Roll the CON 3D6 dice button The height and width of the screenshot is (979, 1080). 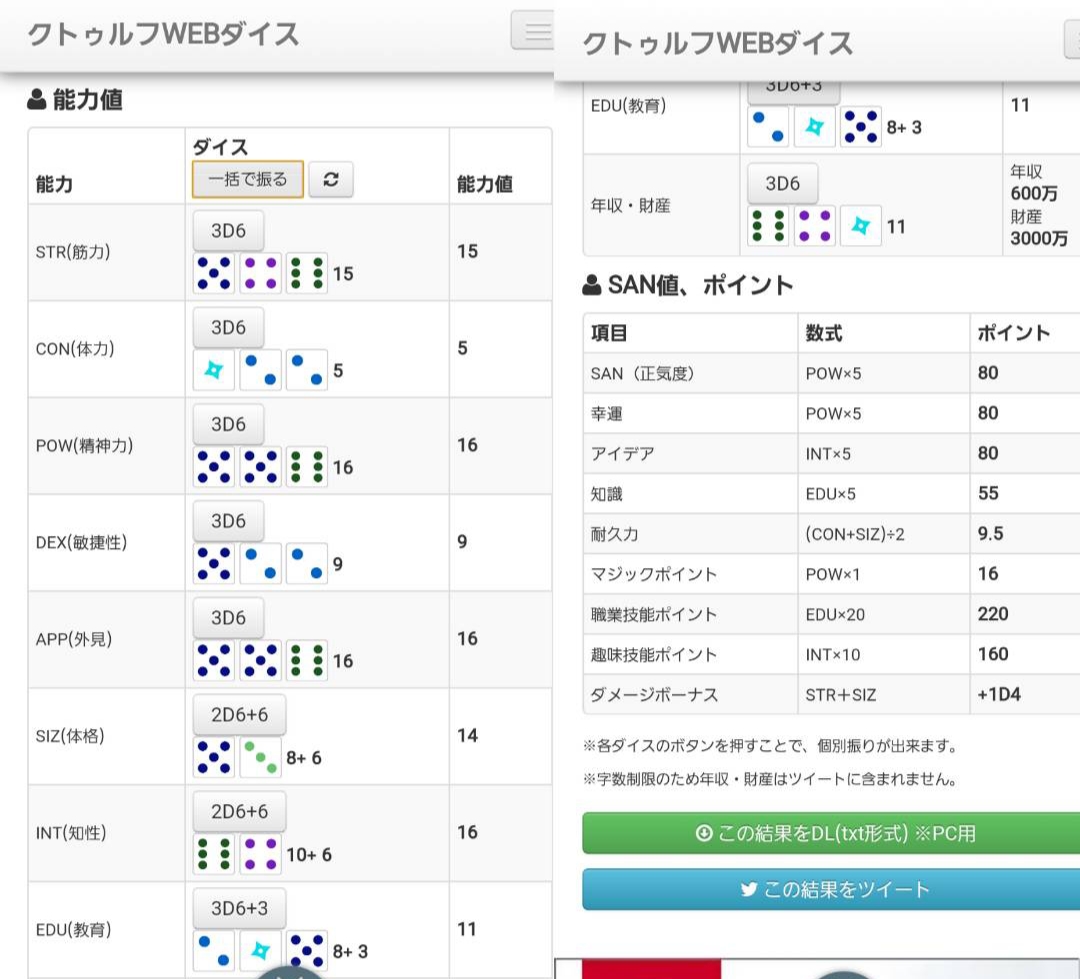(x=227, y=328)
